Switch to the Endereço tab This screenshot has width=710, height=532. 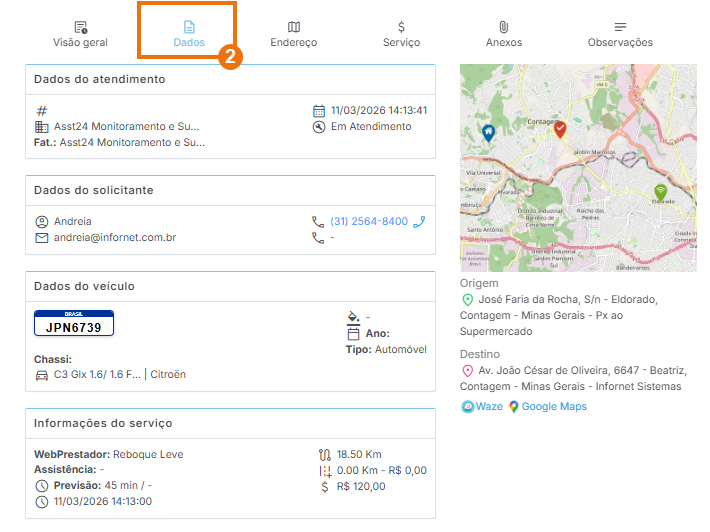pyautogui.click(x=293, y=34)
